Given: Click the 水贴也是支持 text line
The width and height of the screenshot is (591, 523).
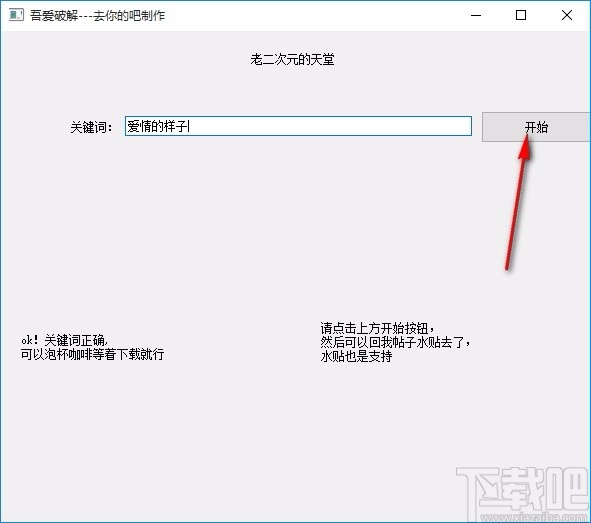Looking at the screenshot, I should pos(356,356).
